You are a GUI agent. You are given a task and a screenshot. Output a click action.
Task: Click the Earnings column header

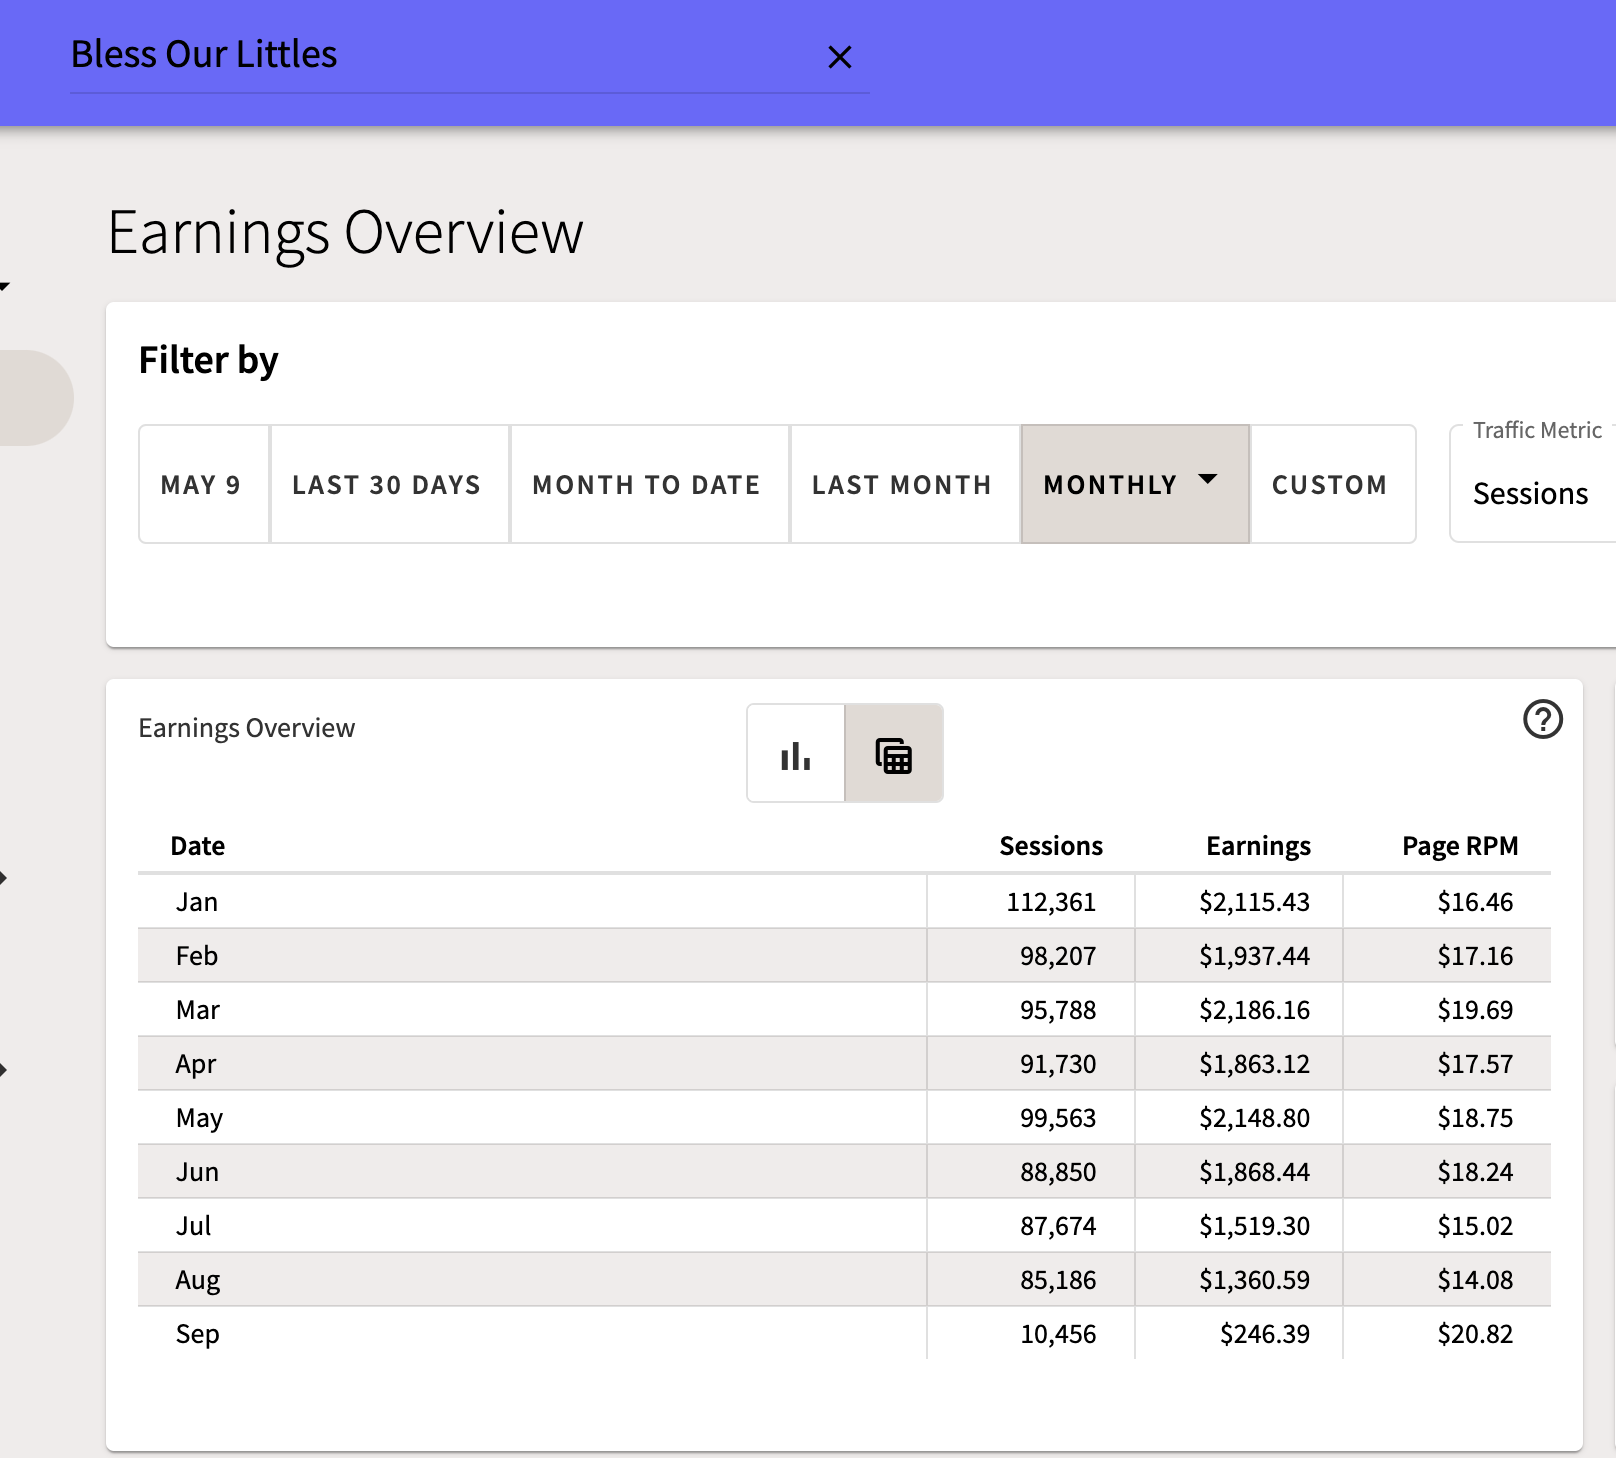1258,846
